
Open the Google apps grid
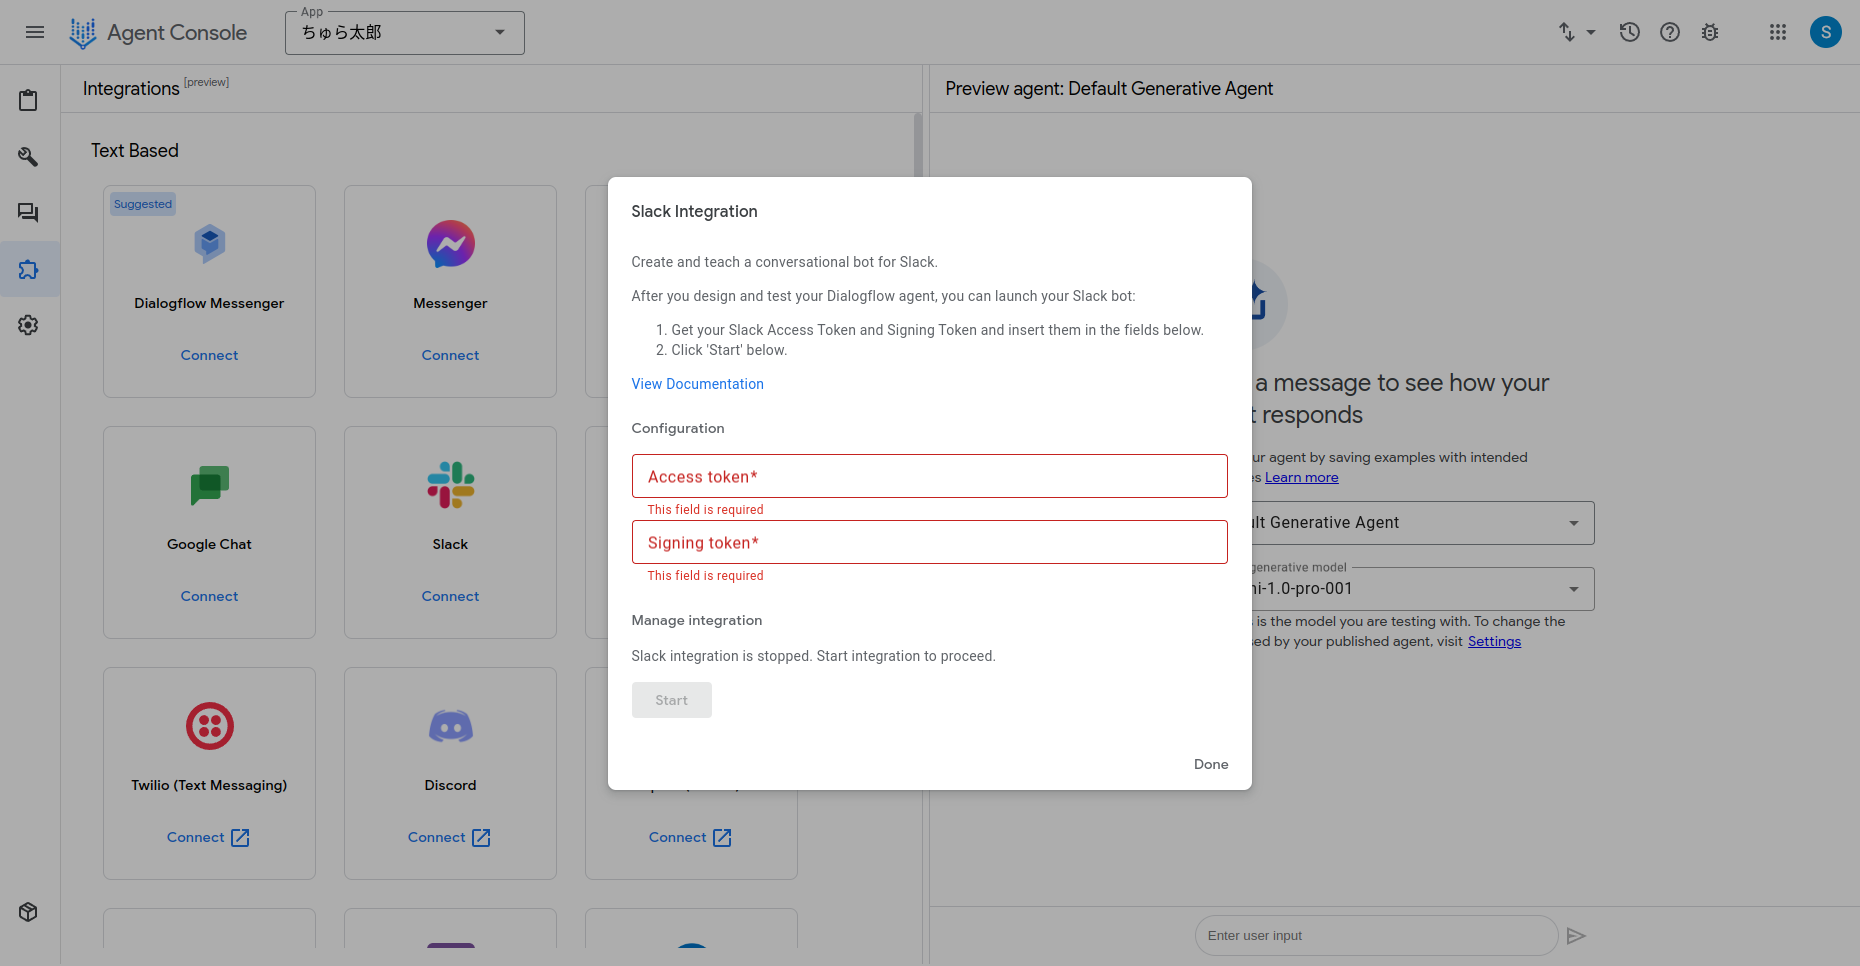coord(1778,32)
